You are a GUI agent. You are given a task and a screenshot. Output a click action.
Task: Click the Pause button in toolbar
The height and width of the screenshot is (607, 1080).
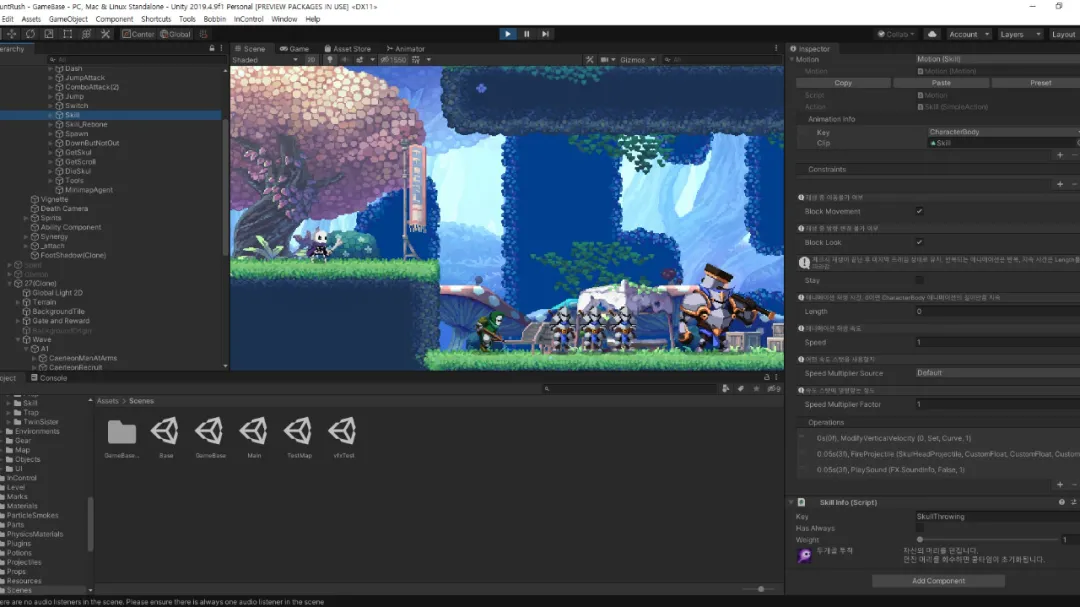[526, 34]
